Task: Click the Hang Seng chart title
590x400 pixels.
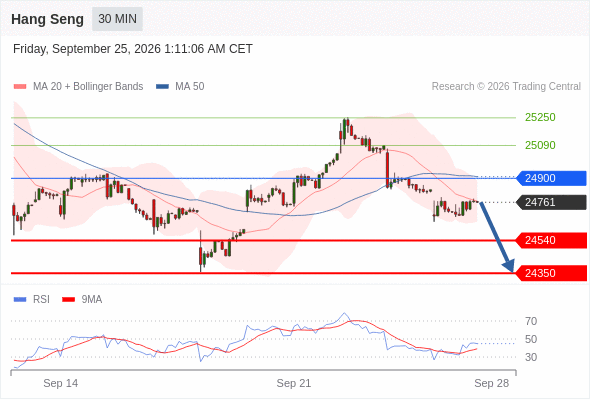Action: tap(47, 19)
